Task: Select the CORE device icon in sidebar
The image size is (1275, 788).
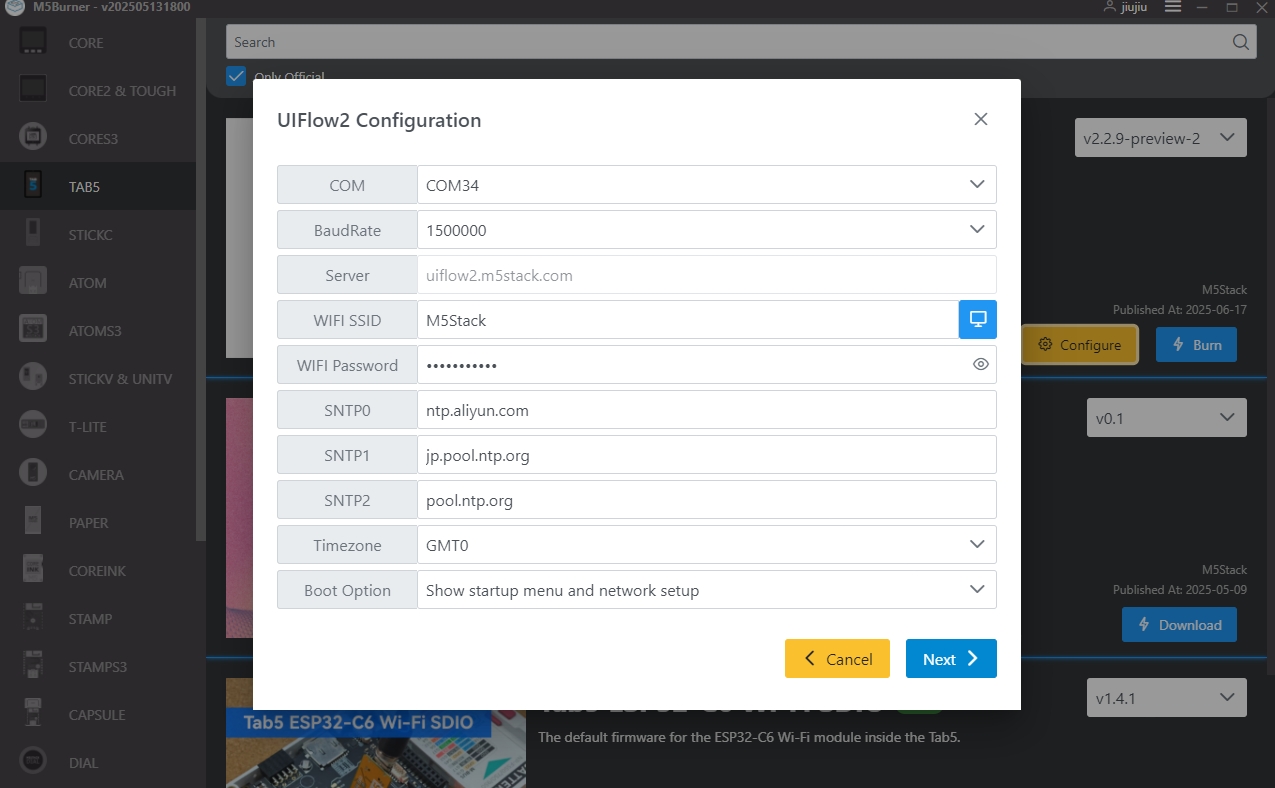Action: pyautogui.click(x=33, y=42)
